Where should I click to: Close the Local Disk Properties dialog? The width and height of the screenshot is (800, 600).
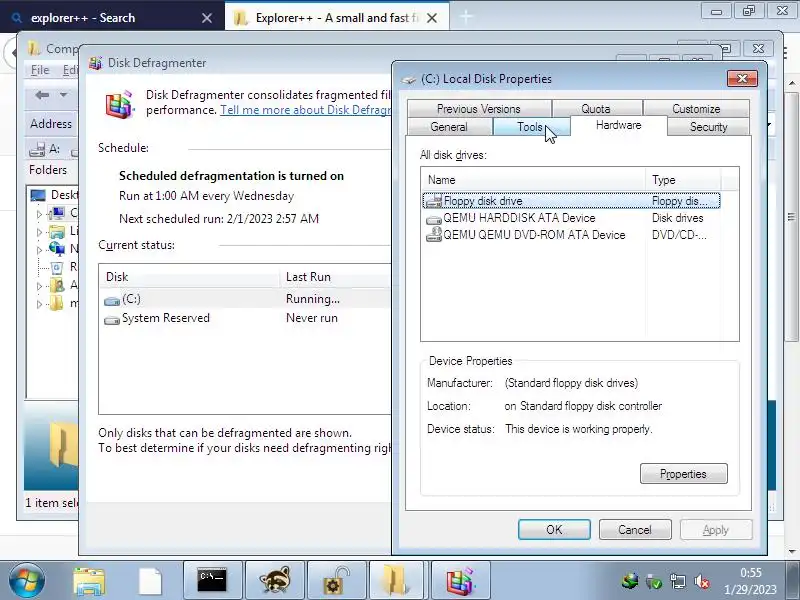coord(742,79)
